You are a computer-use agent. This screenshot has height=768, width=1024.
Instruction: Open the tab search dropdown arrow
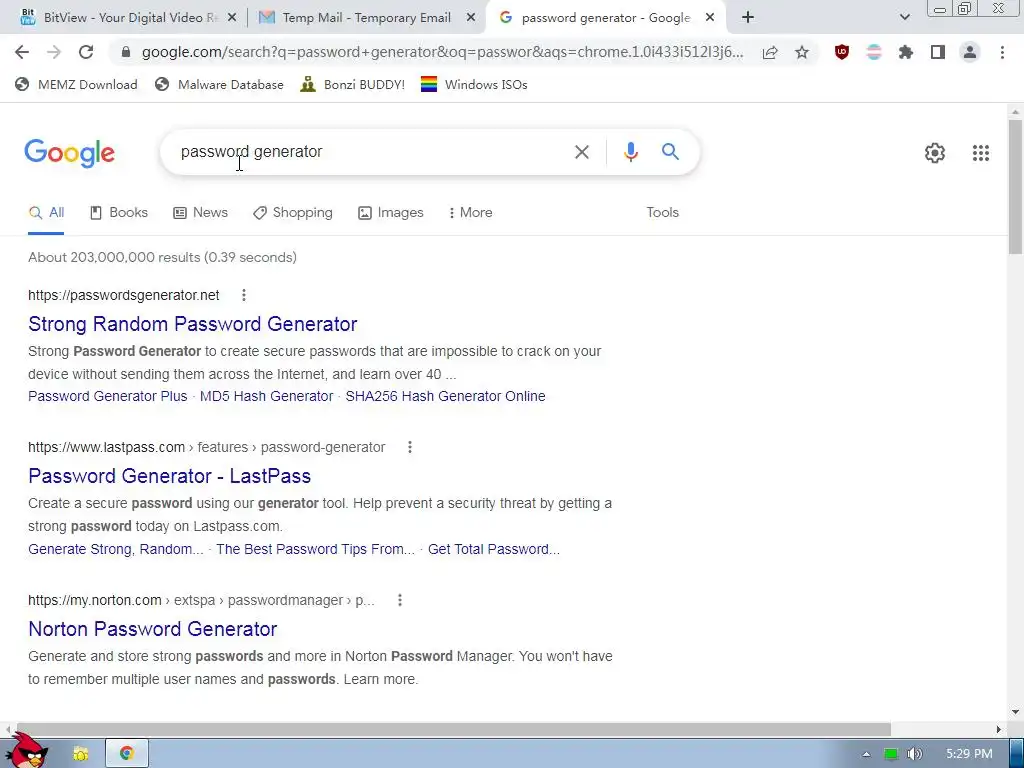[x=904, y=17]
